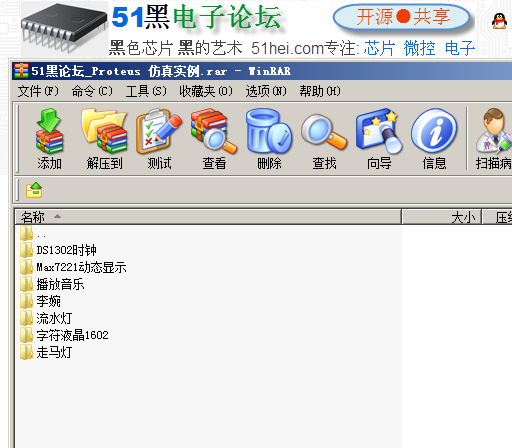Open the View (查看) toolbar icon
Viewport: 512px width, 448px height.
[x=214, y=131]
